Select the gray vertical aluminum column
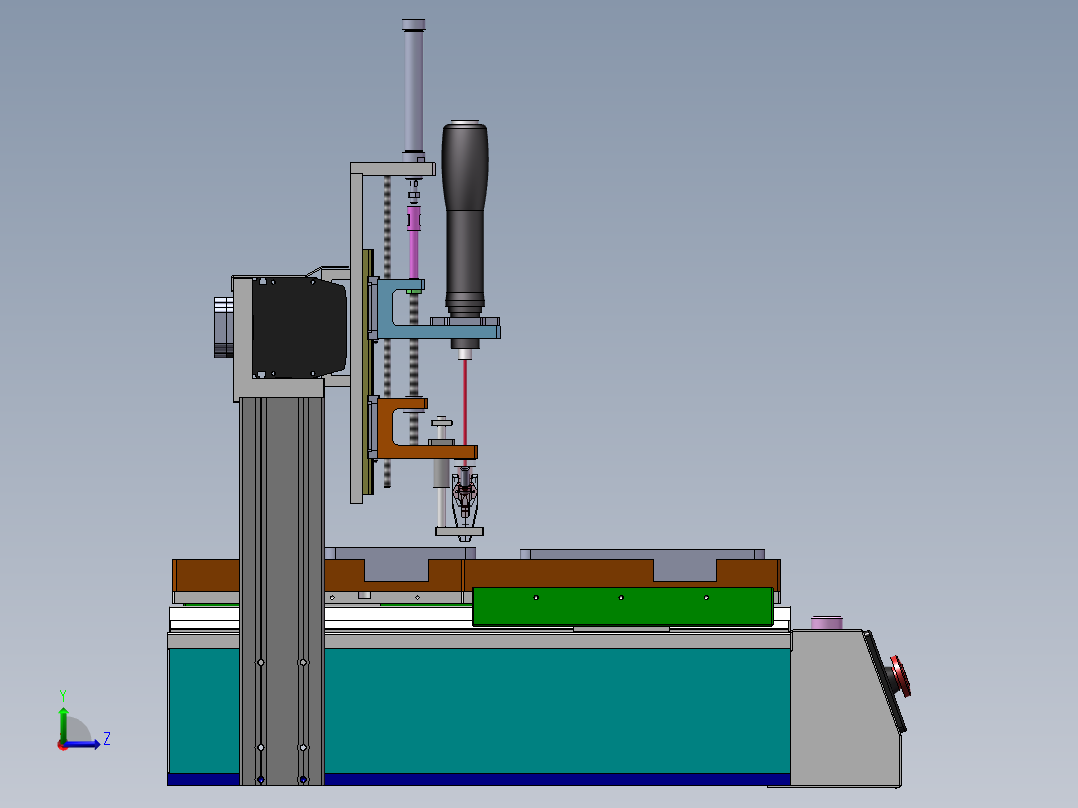Viewport: 1078px width, 808px height. tap(282, 590)
